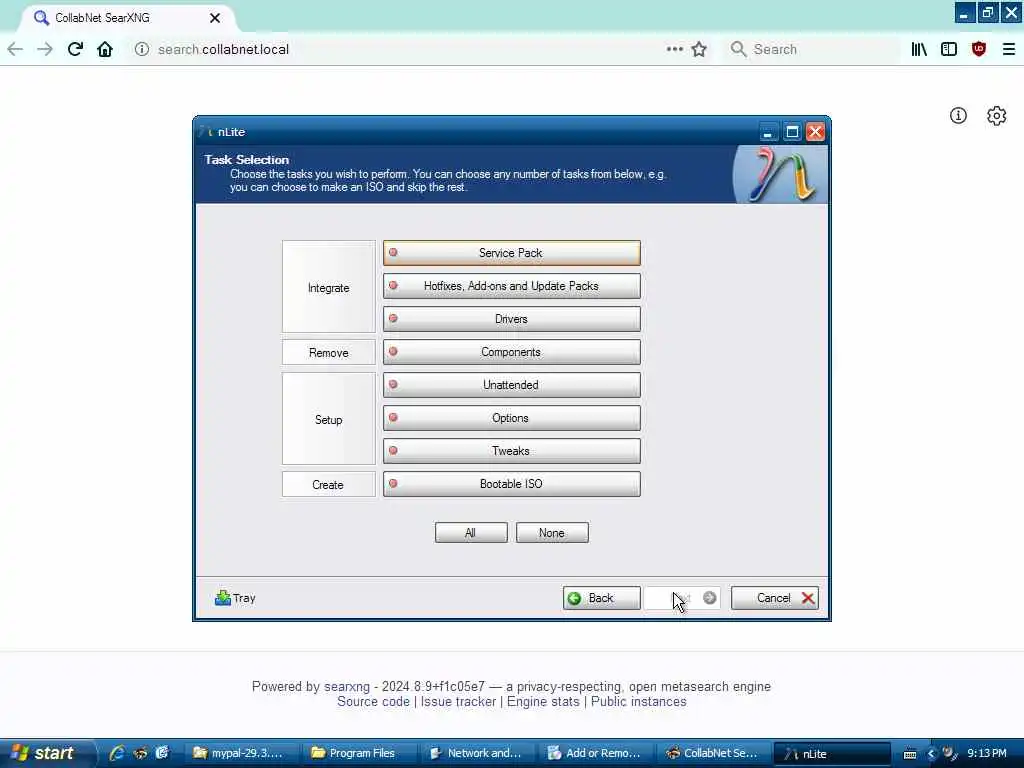The width and height of the screenshot is (1024, 768).
Task: Send nLite to the Tray
Action: coord(235,598)
